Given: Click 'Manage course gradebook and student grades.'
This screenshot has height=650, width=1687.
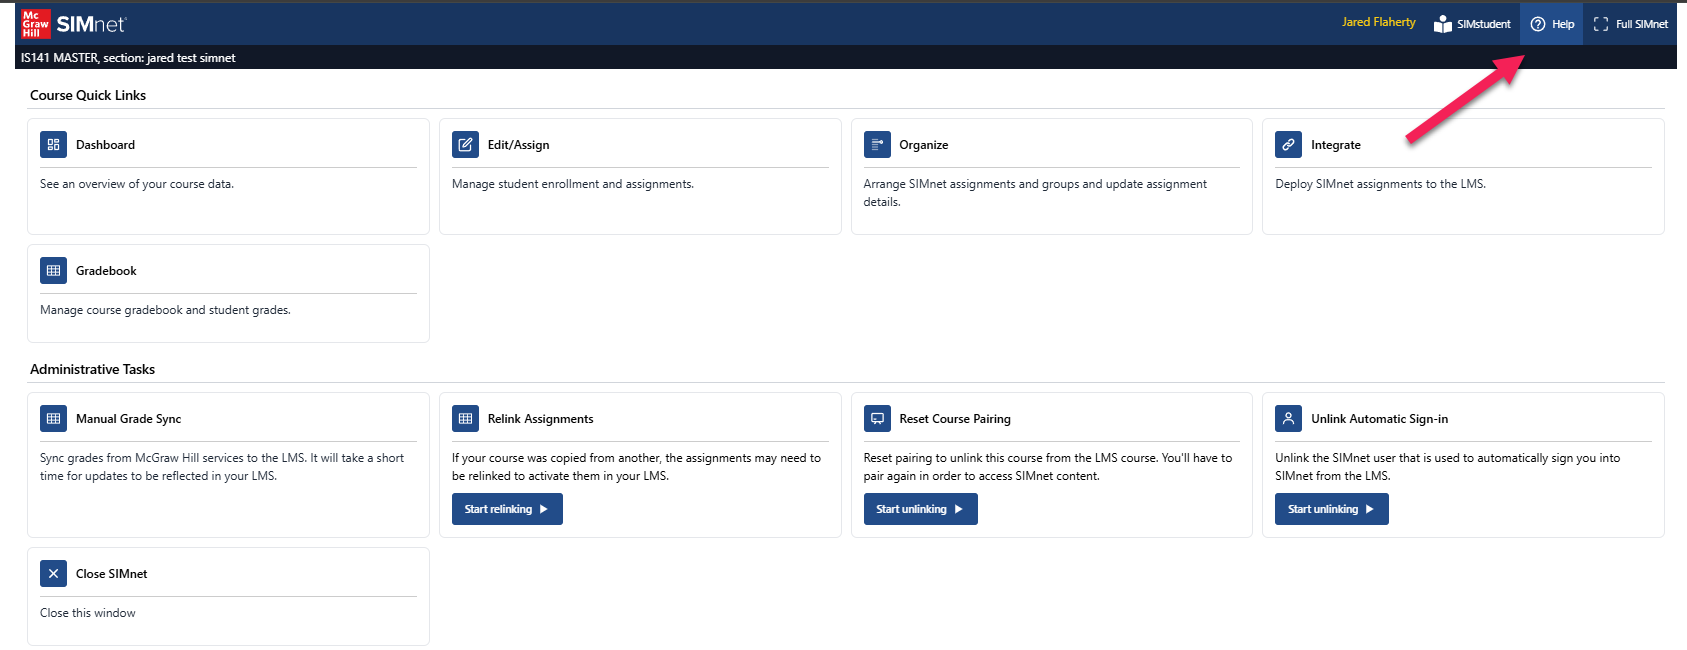Looking at the screenshot, I should pyautogui.click(x=165, y=310).
